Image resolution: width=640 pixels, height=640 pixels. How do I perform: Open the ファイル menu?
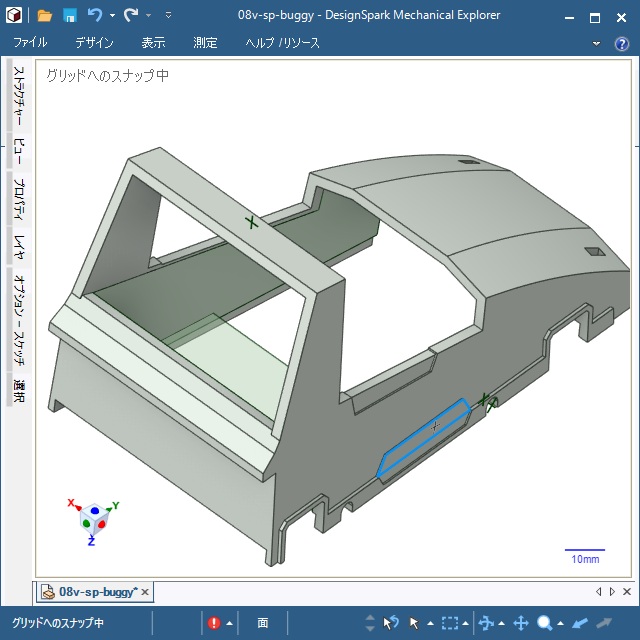pos(30,43)
